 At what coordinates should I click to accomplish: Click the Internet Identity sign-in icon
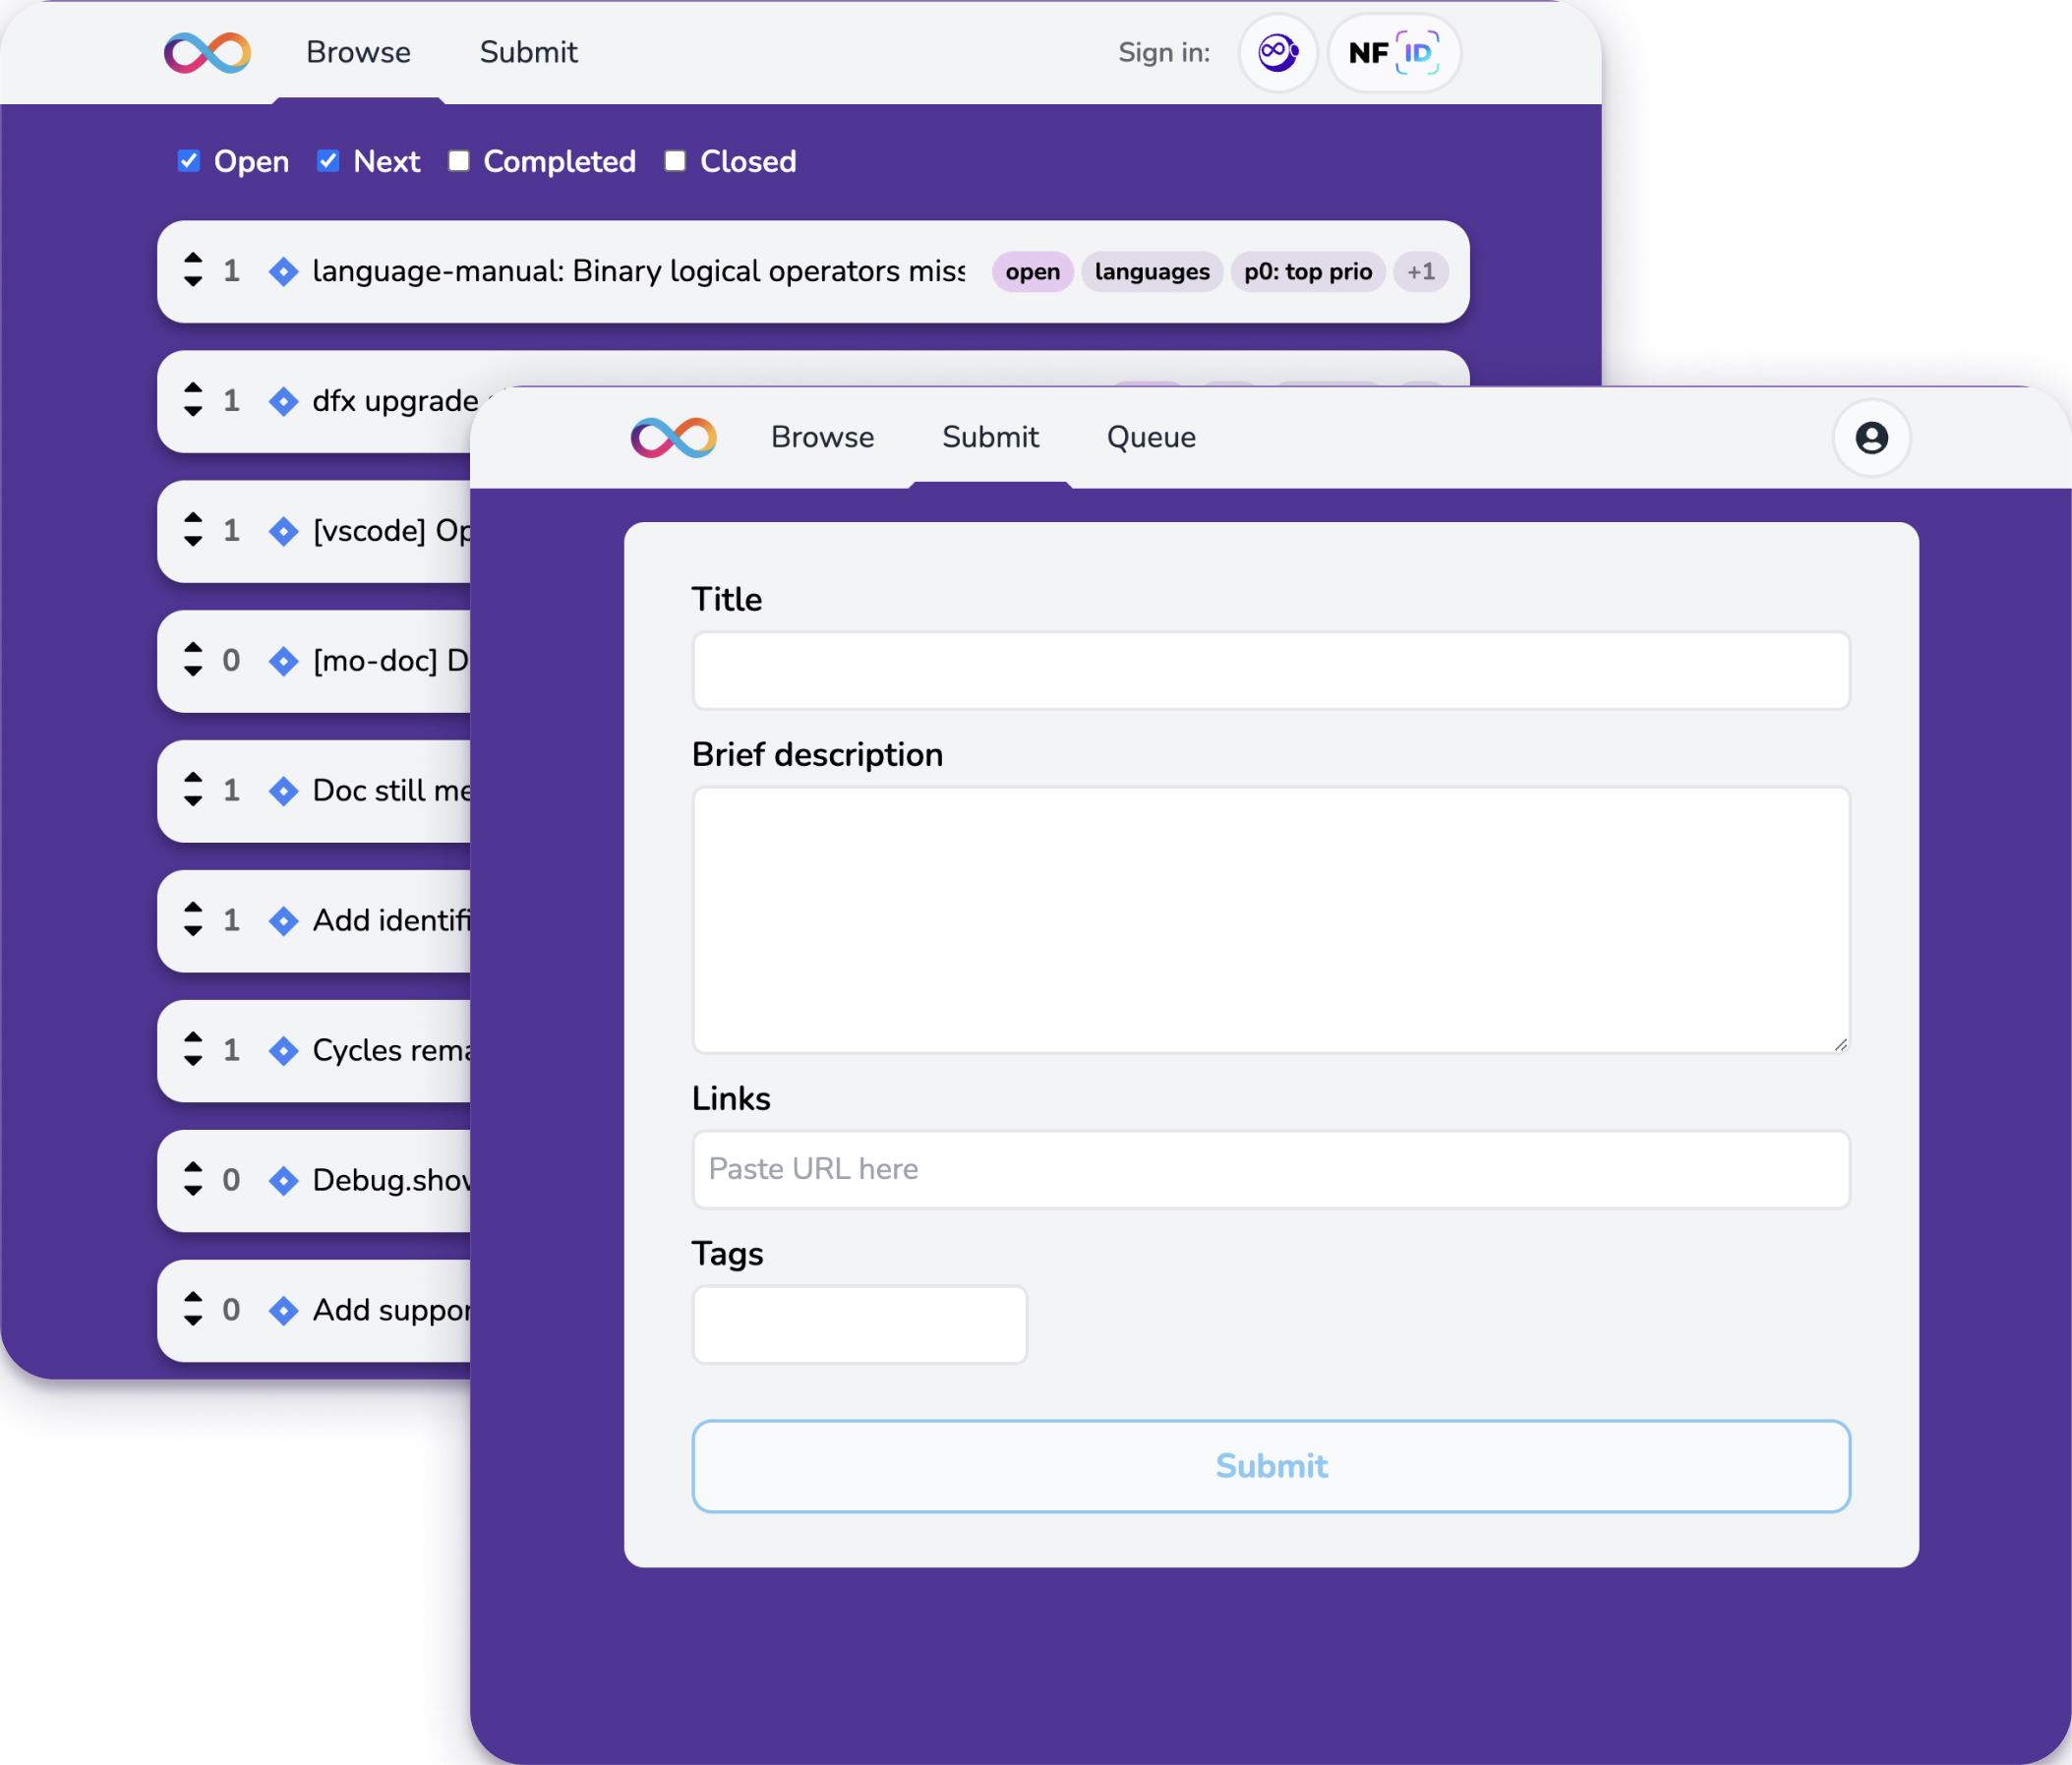tap(1276, 52)
